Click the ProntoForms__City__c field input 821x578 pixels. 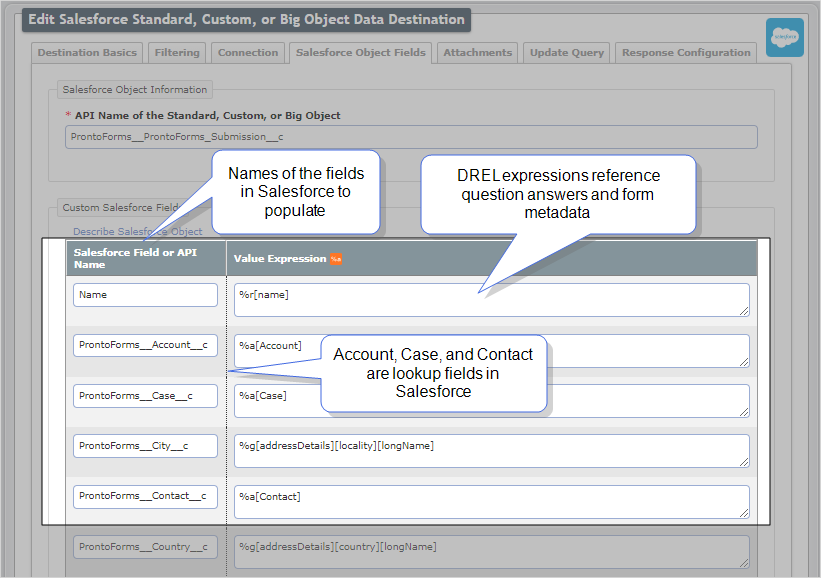point(146,446)
